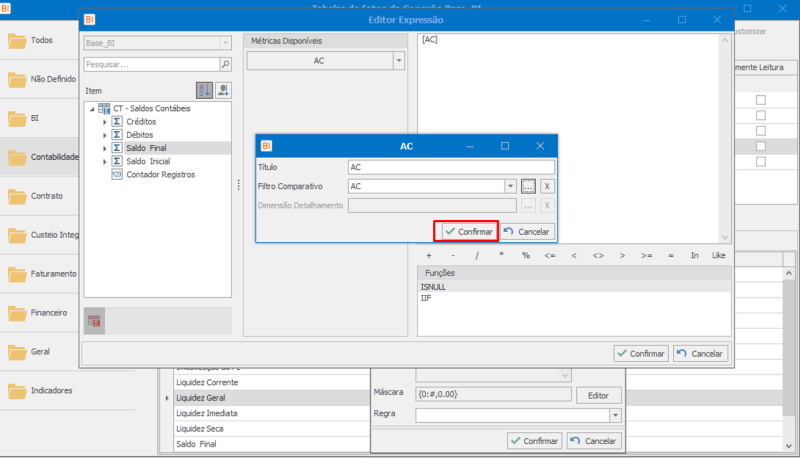This screenshot has height=458, width=800.
Task: Insert the Like operator
Action: [719, 256]
